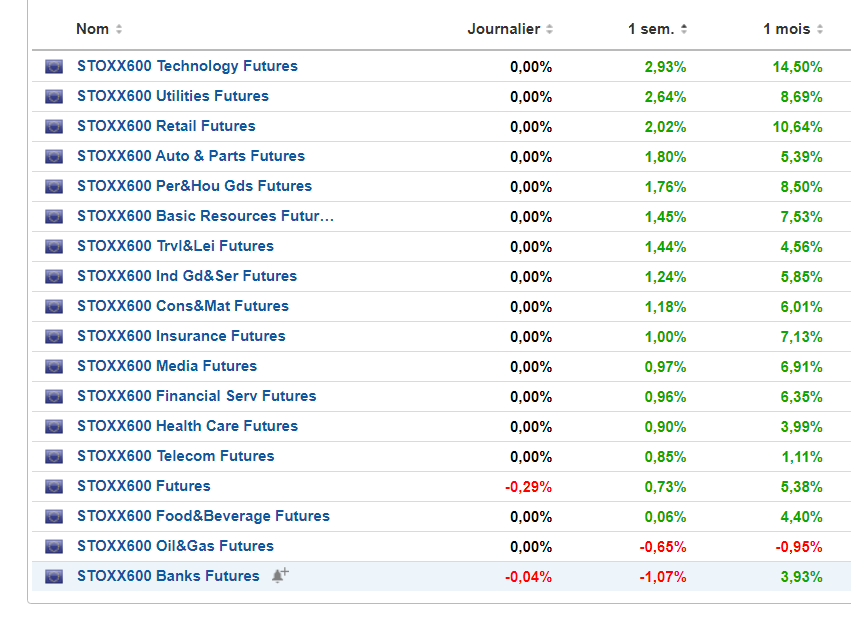Screen dimensions: 851x635
Task: Open STOXX600 Auto & Parts Futures link
Action: pos(190,156)
